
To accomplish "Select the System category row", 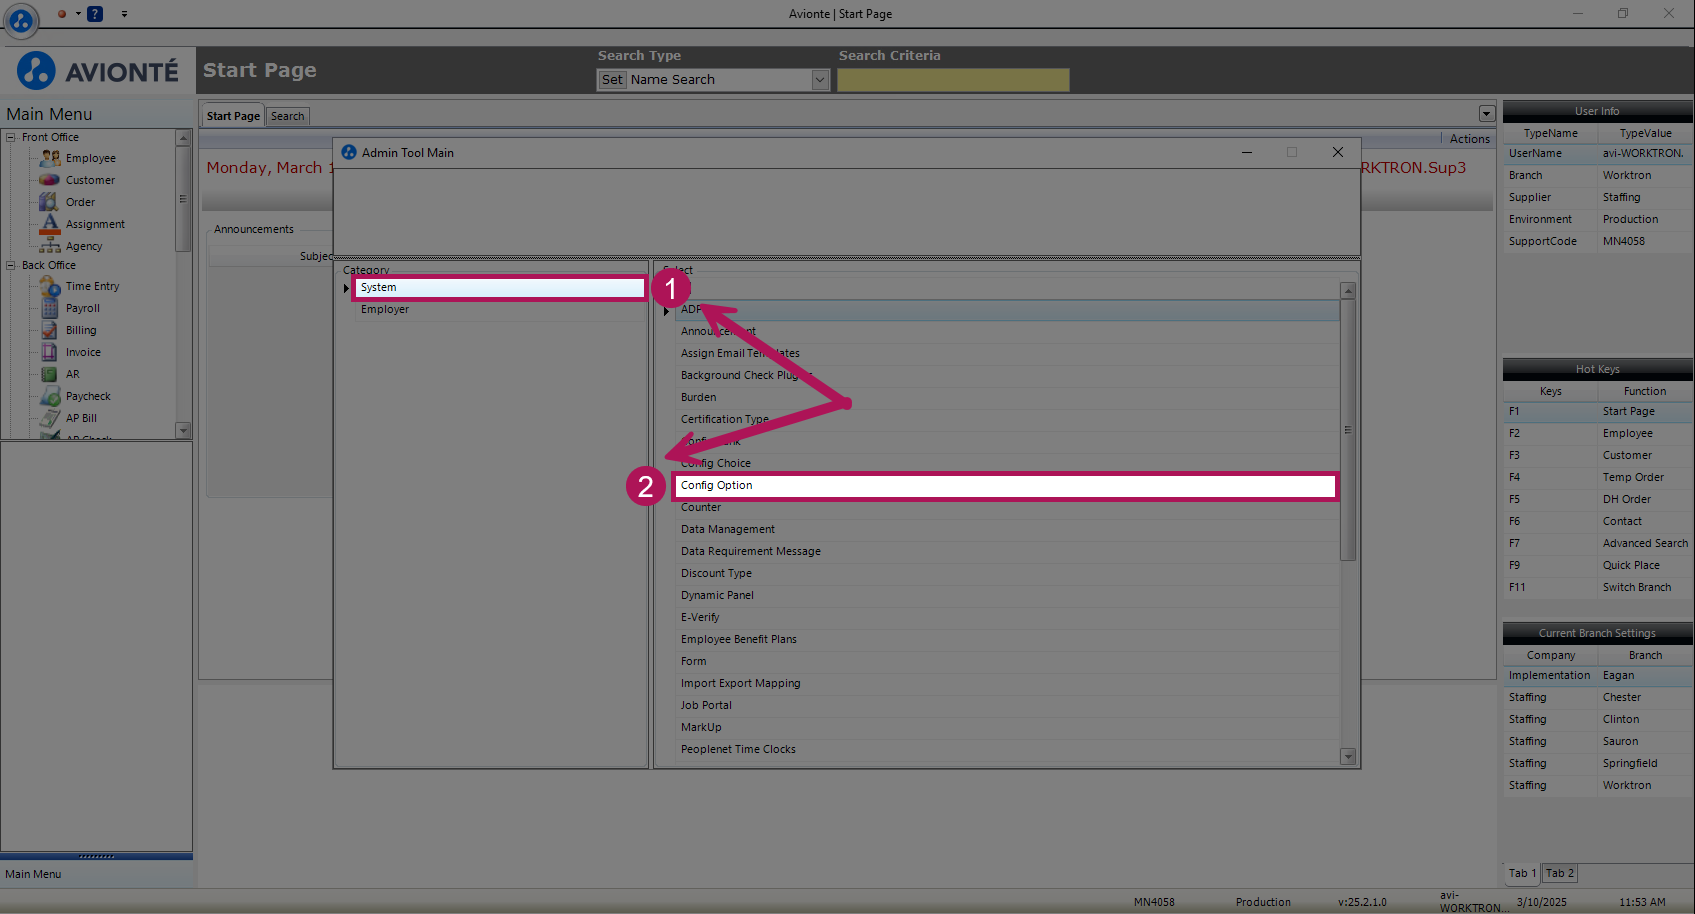I will pos(498,288).
